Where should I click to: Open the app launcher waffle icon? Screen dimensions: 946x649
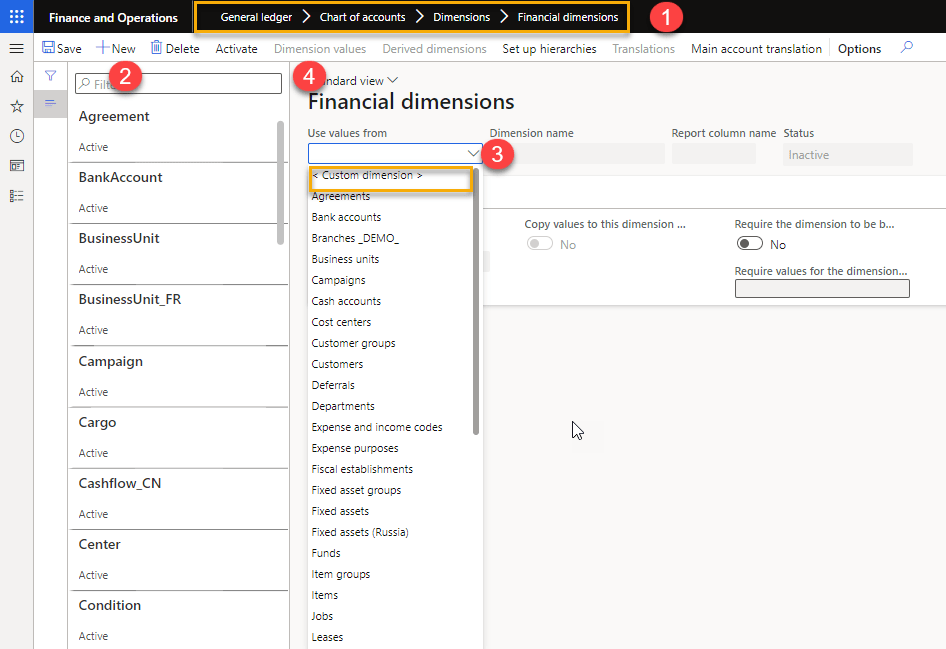(16, 17)
